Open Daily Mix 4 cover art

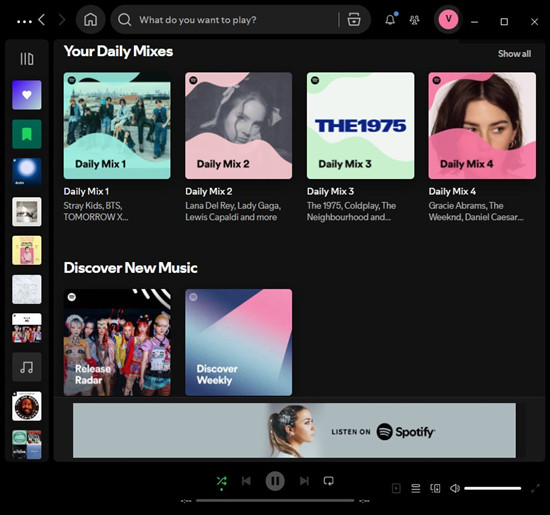click(482, 126)
